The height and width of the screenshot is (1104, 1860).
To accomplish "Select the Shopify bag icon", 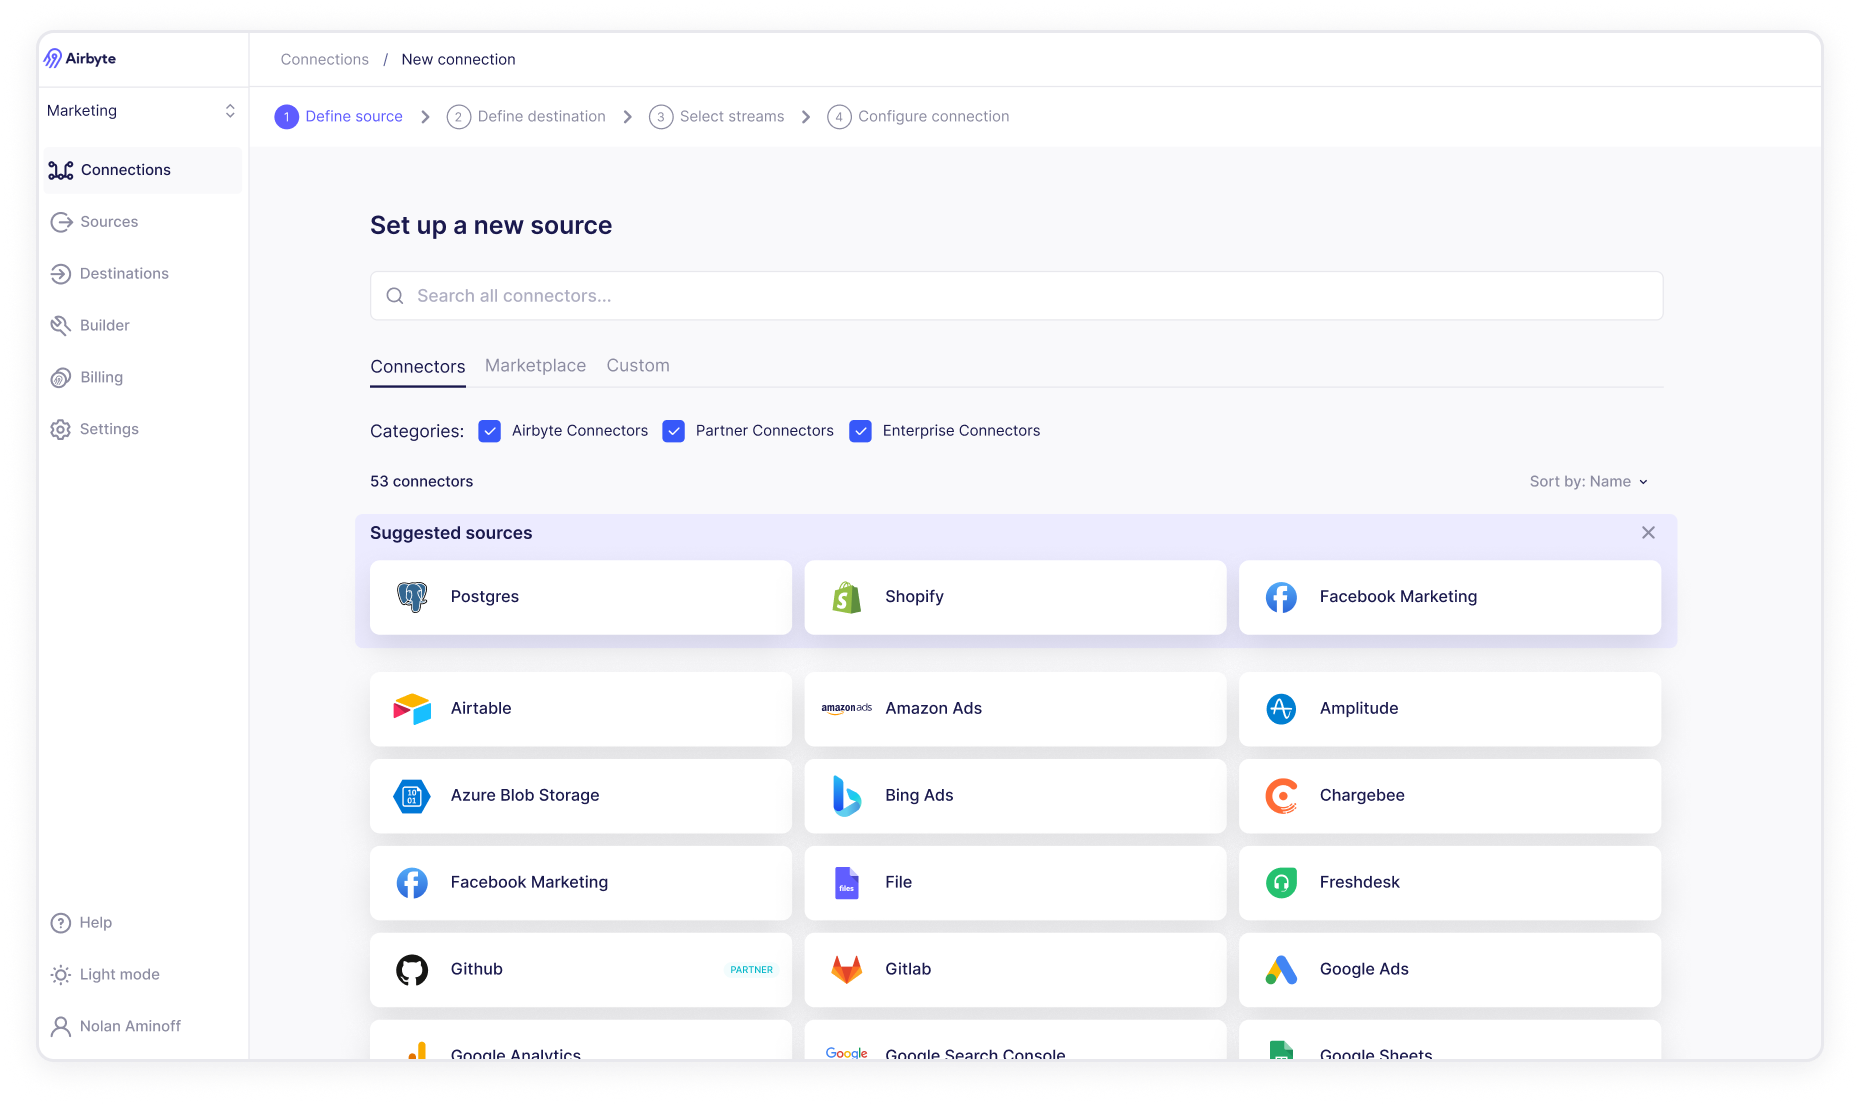I will tap(847, 597).
